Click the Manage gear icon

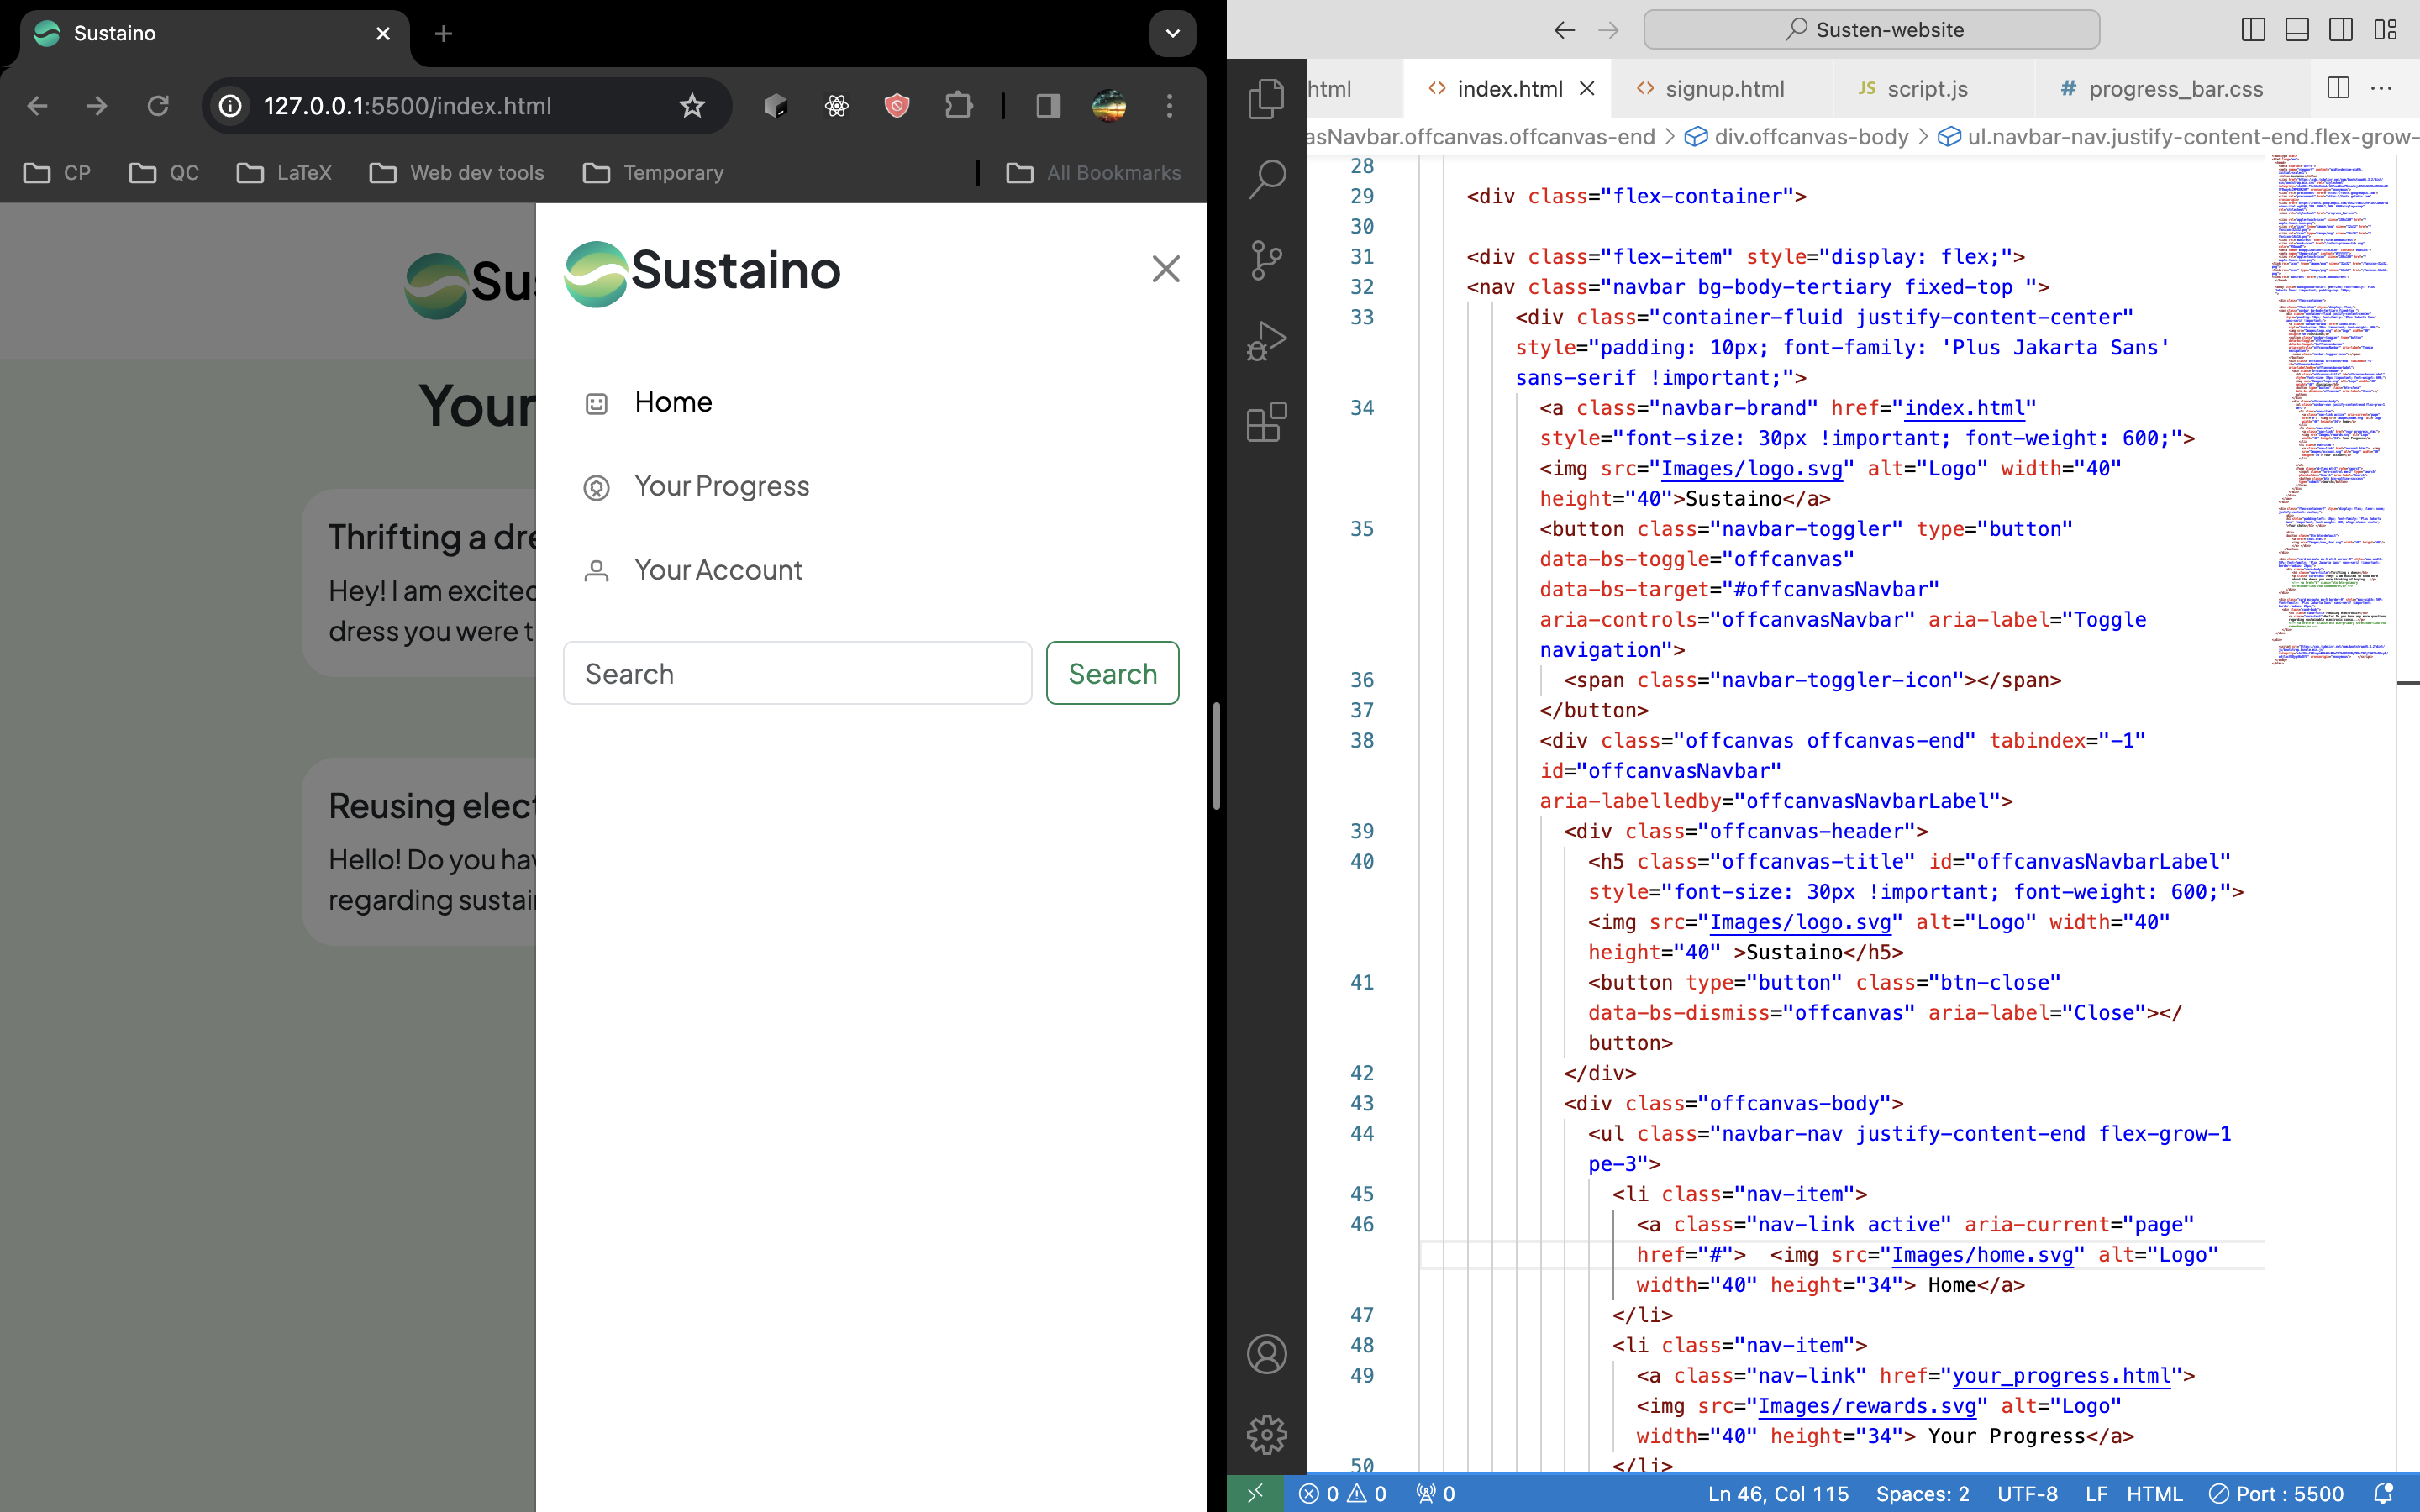pyautogui.click(x=1266, y=1434)
